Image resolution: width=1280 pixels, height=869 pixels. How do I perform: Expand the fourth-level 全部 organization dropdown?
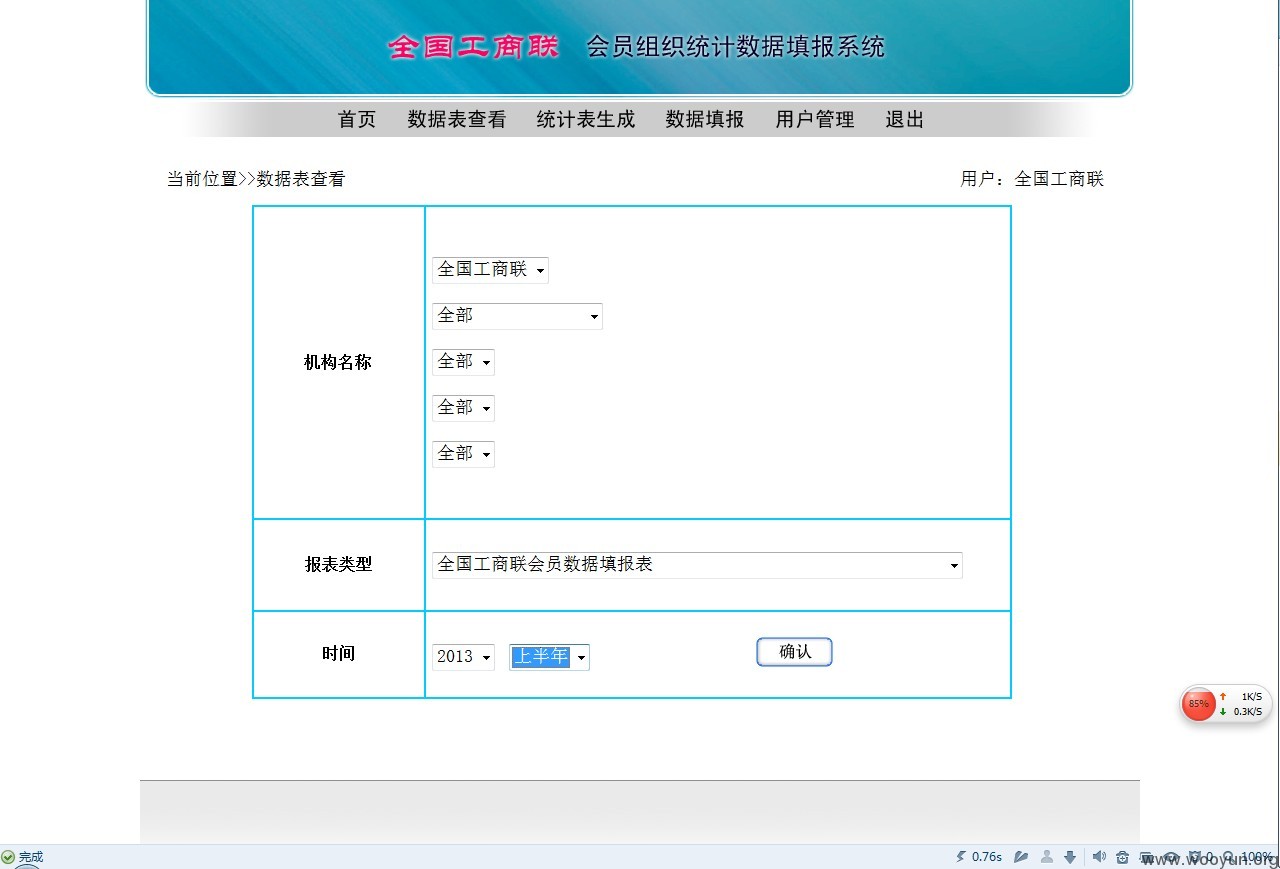(463, 408)
